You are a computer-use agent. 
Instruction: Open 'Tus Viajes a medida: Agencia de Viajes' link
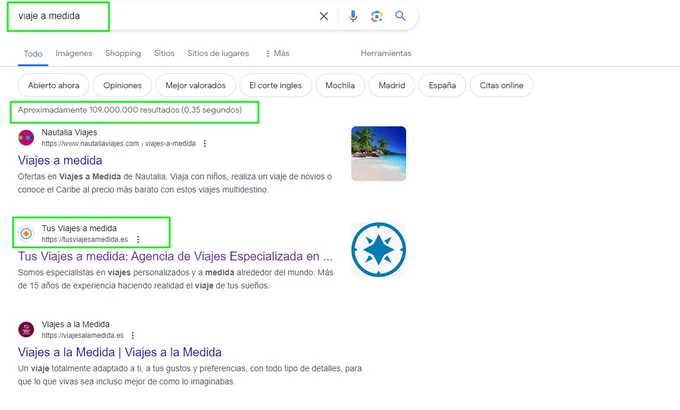coord(175,256)
